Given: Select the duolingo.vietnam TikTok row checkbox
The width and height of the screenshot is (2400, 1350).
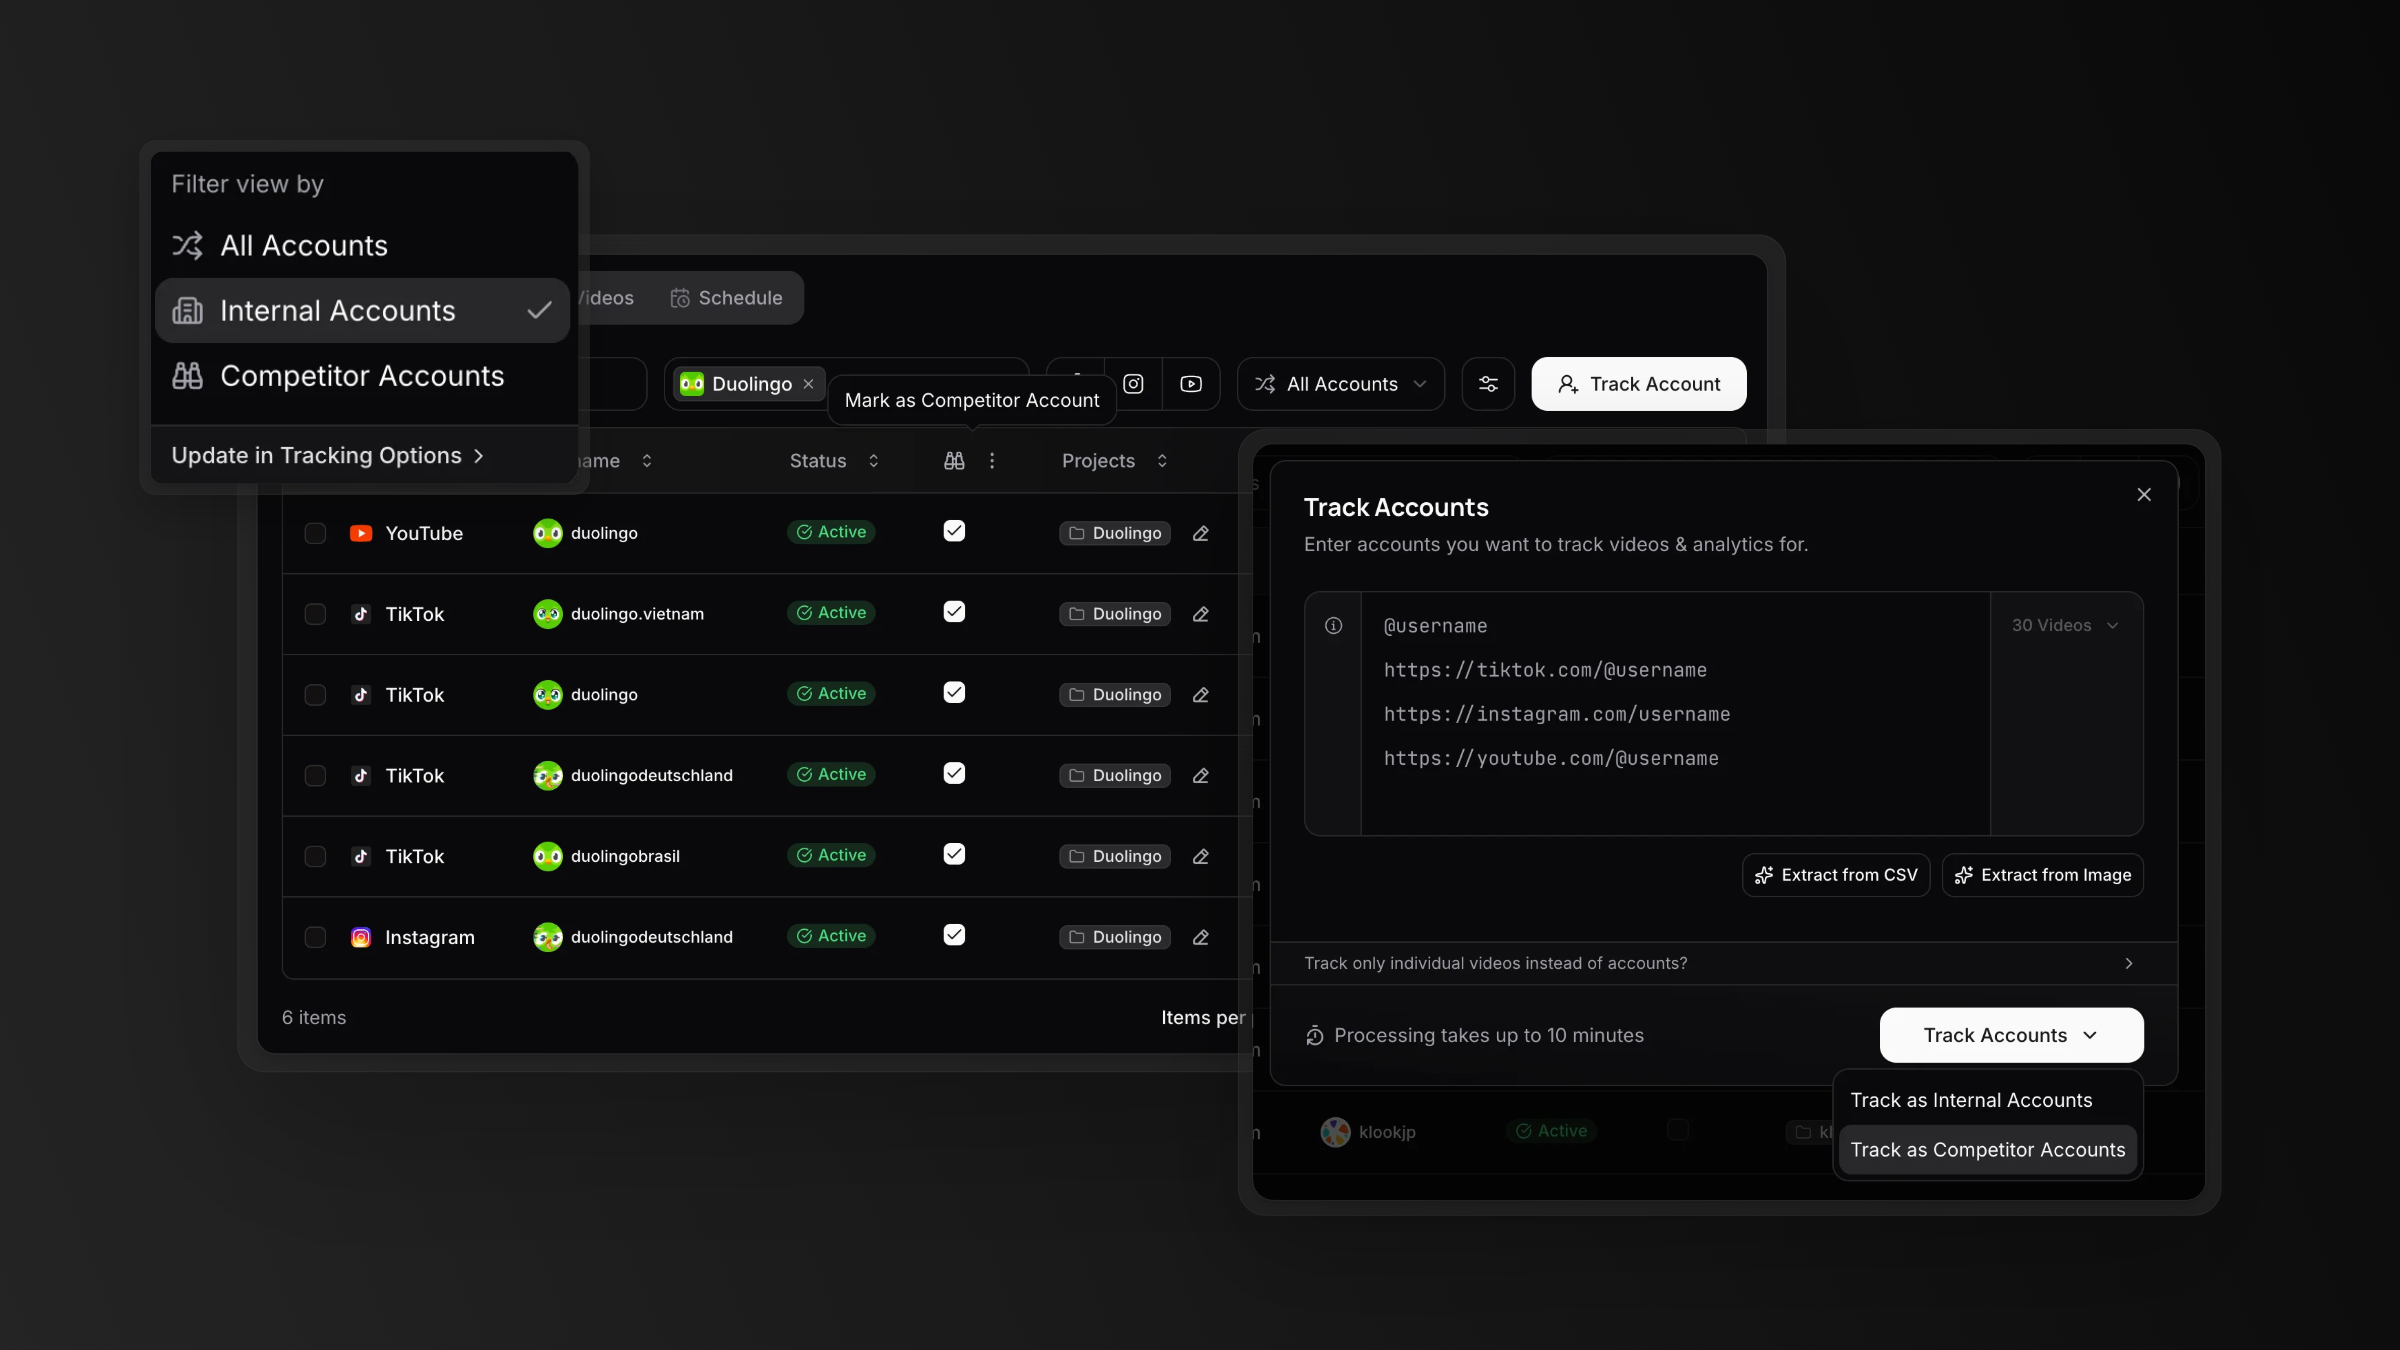Looking at the screenshot, I should [315, 614].
